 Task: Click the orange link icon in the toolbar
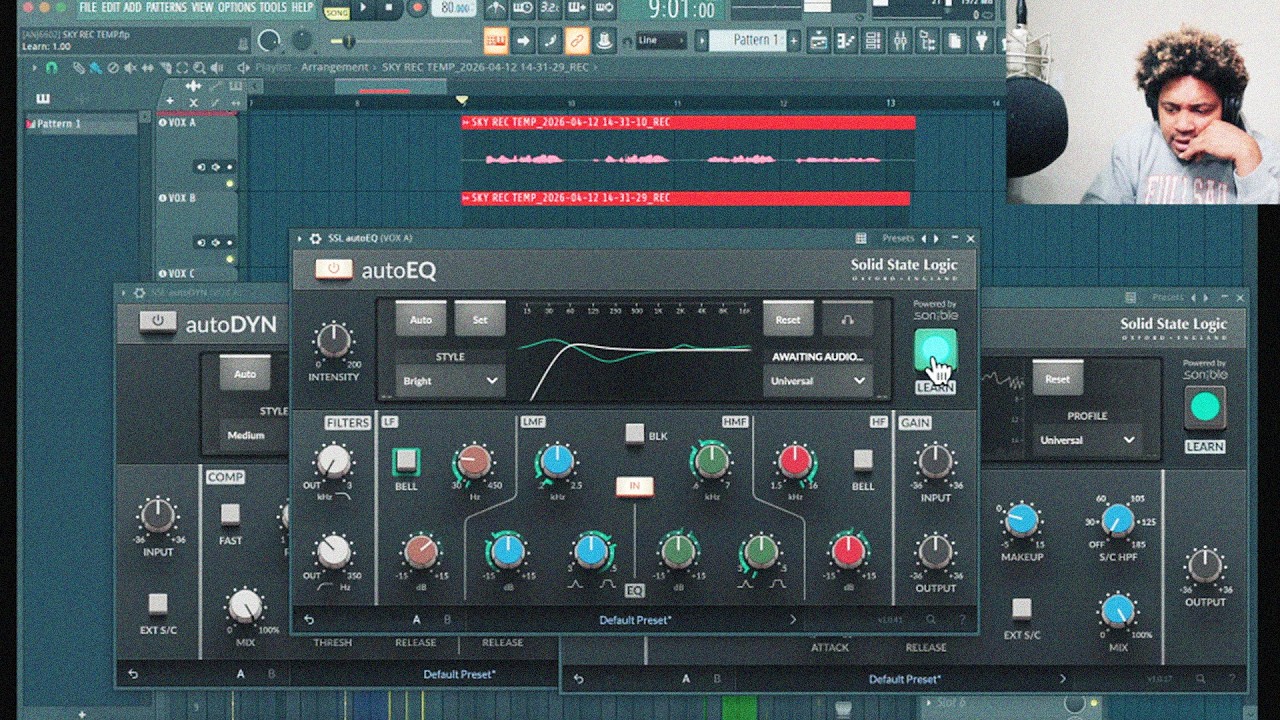tap(576, 41)
